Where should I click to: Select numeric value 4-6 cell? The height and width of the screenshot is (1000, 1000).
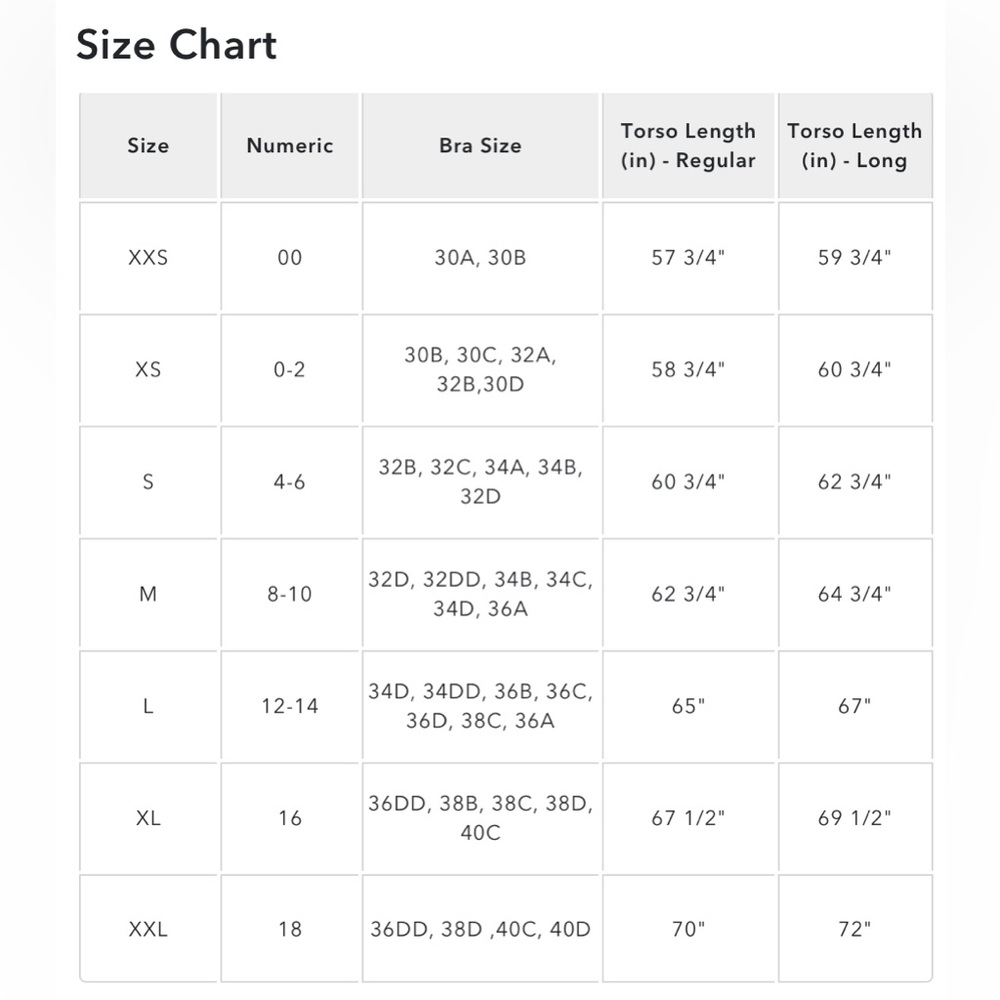click(x=290, y=482)
